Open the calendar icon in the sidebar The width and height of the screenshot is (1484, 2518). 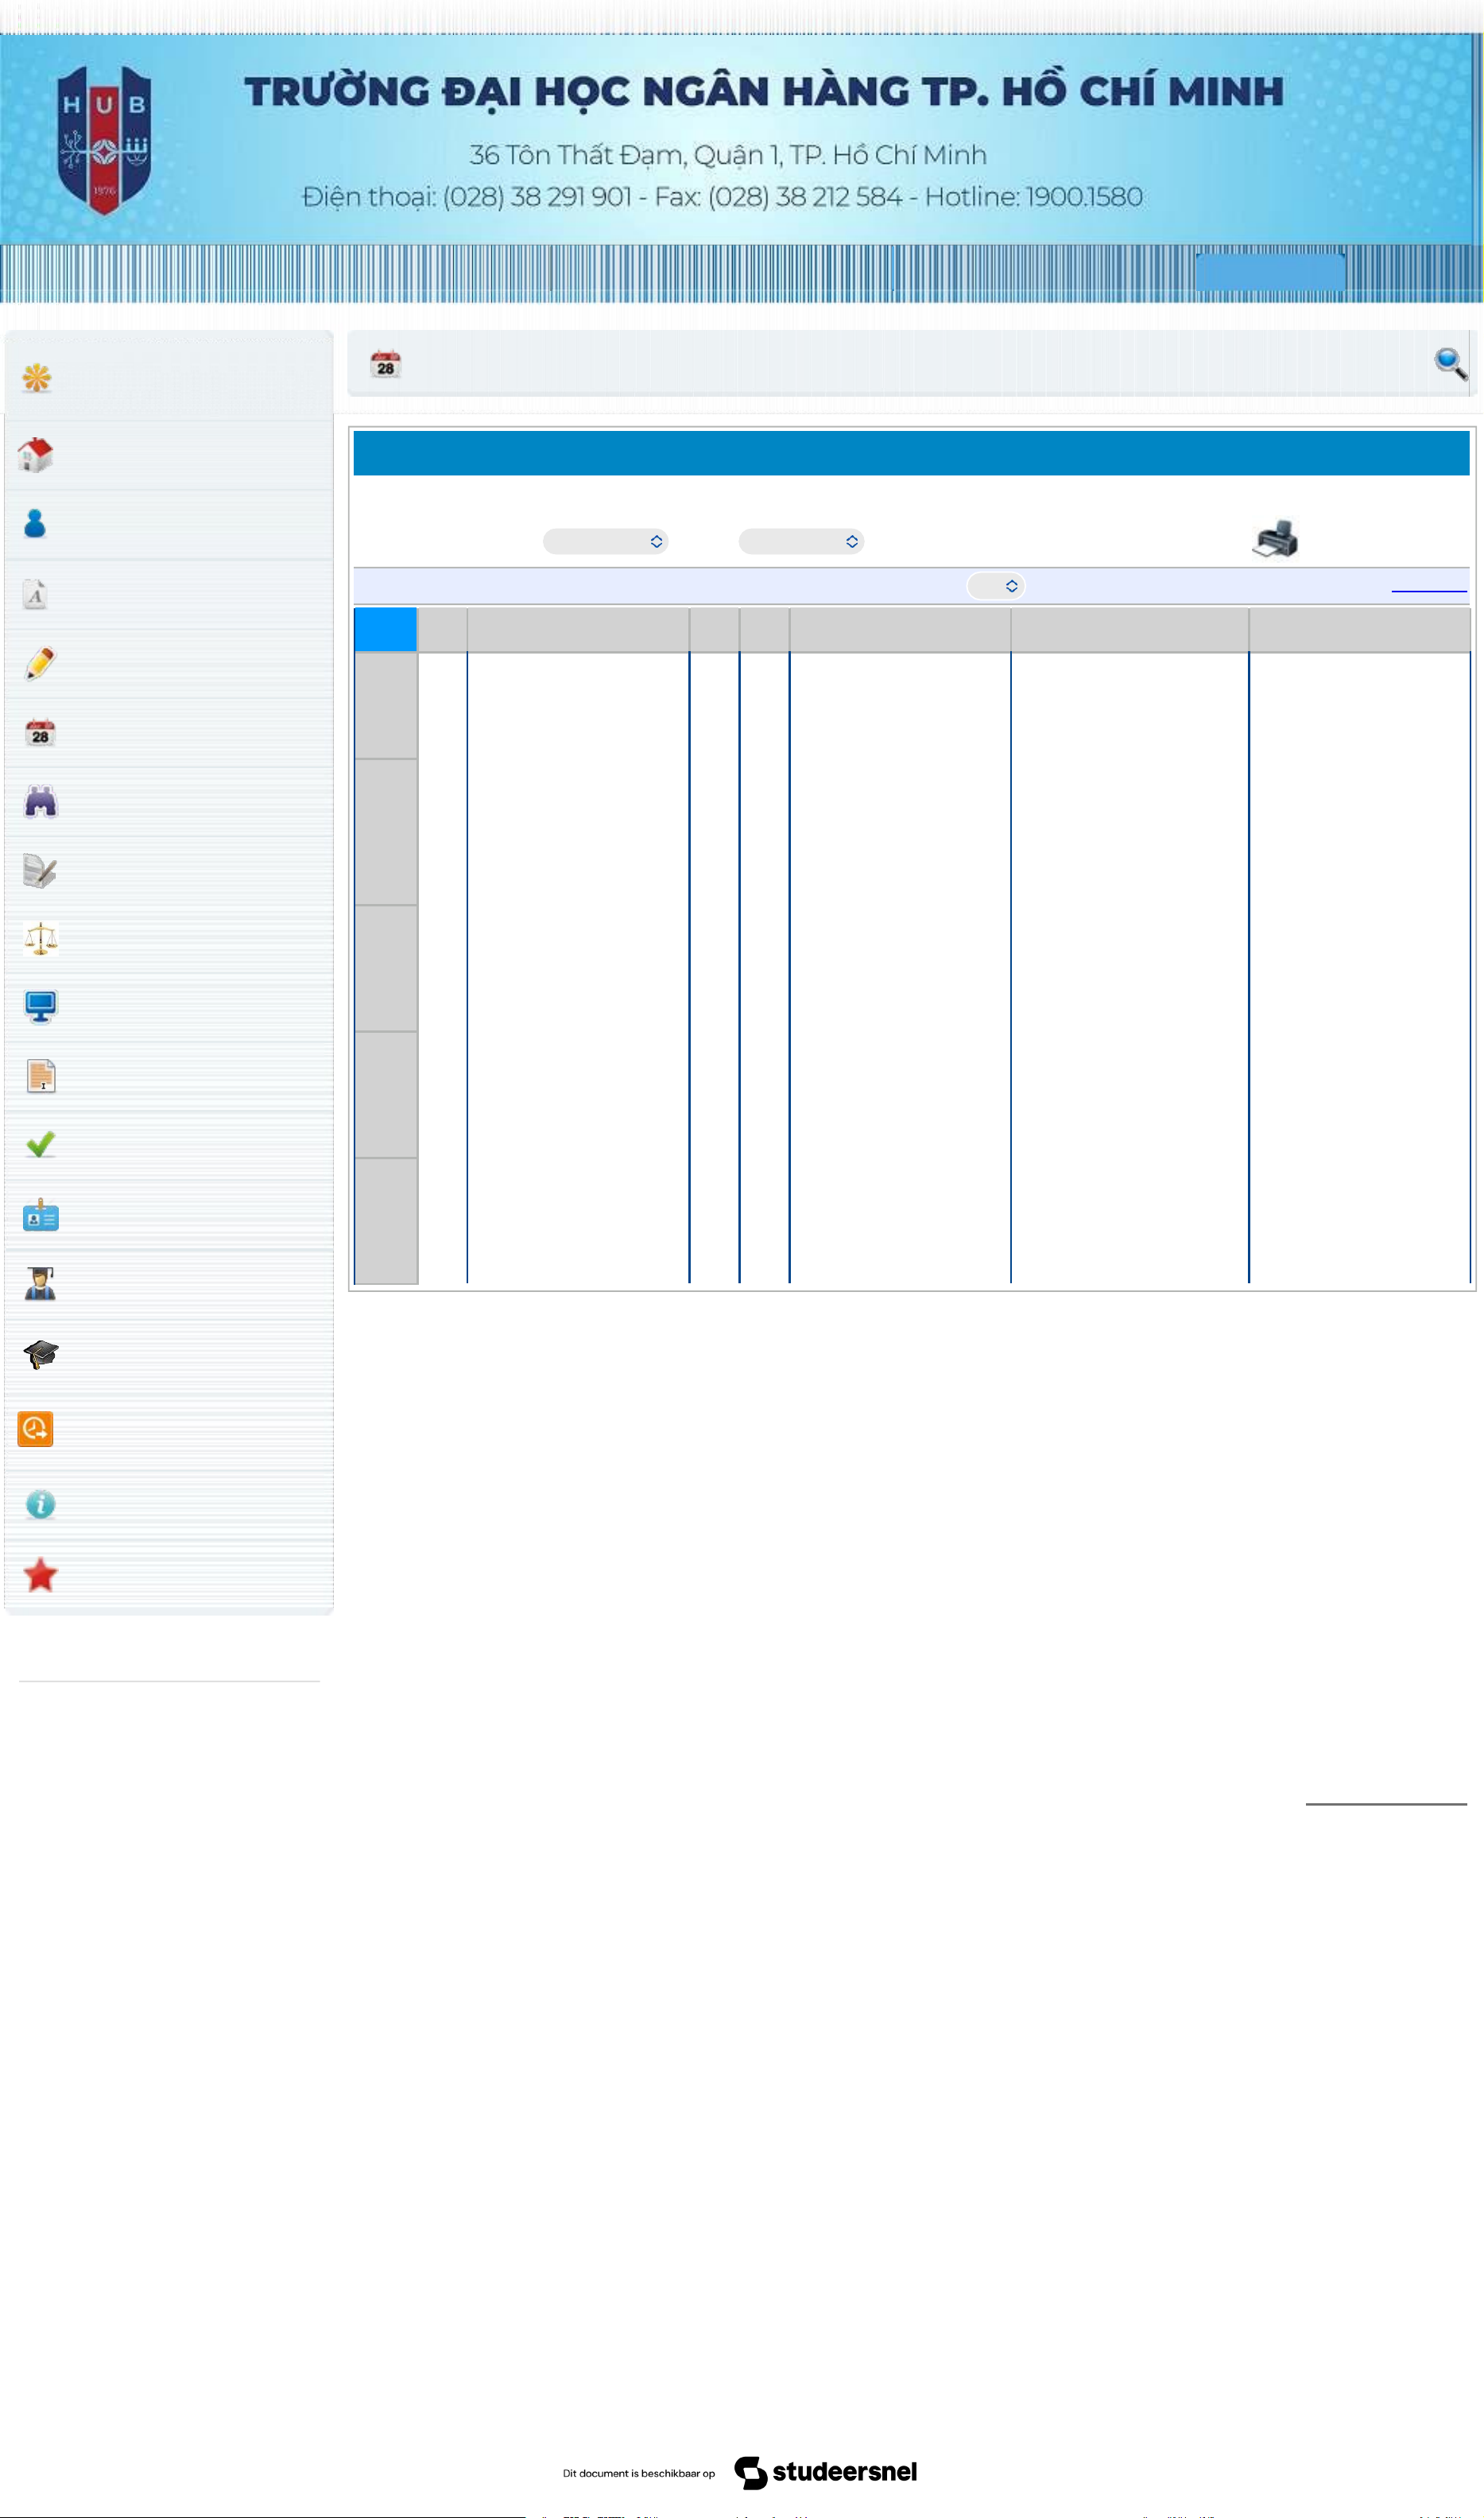(40, 733)
